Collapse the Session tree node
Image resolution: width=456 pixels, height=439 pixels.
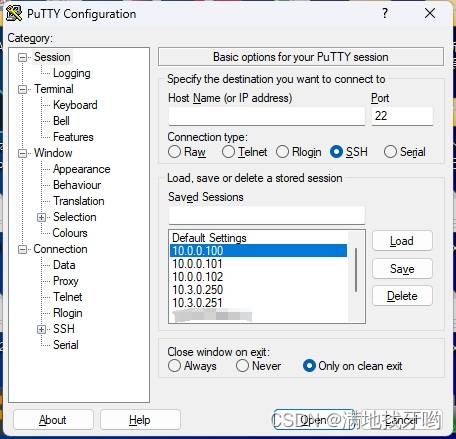22,57
